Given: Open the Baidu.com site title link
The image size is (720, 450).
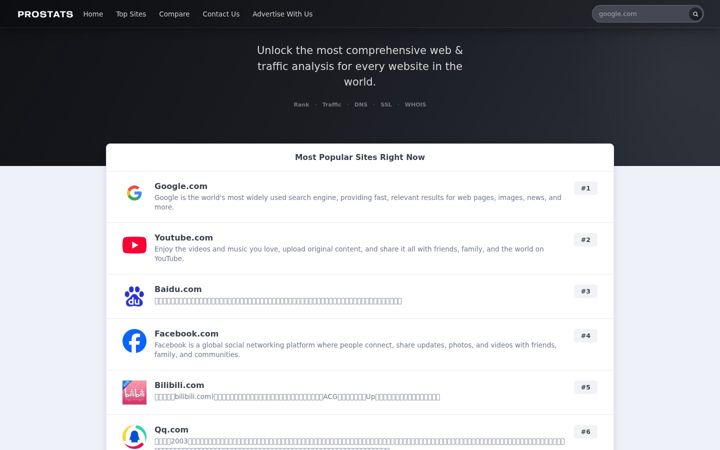Looking at the screenshot, I should 178,289.
